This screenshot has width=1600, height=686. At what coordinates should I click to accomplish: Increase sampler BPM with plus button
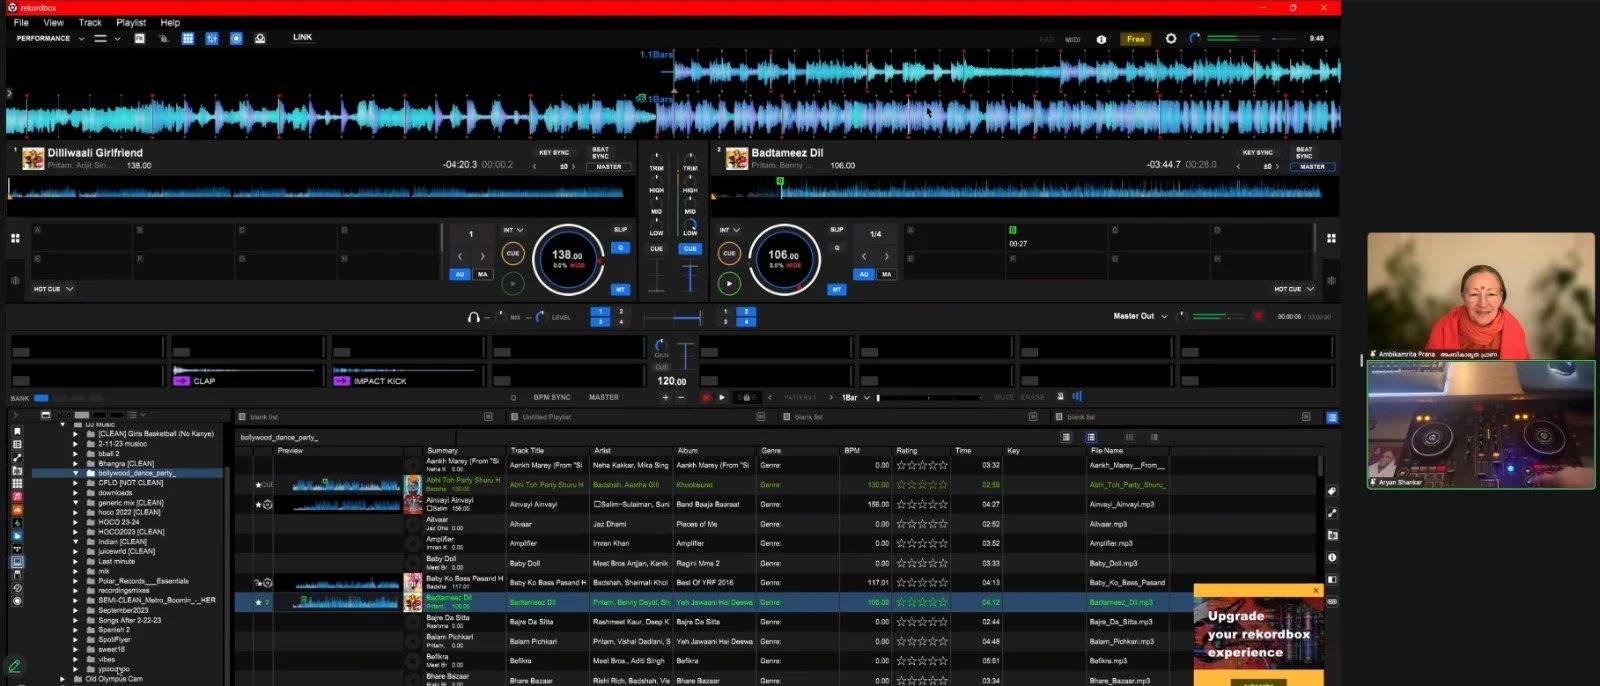point(665,398)
